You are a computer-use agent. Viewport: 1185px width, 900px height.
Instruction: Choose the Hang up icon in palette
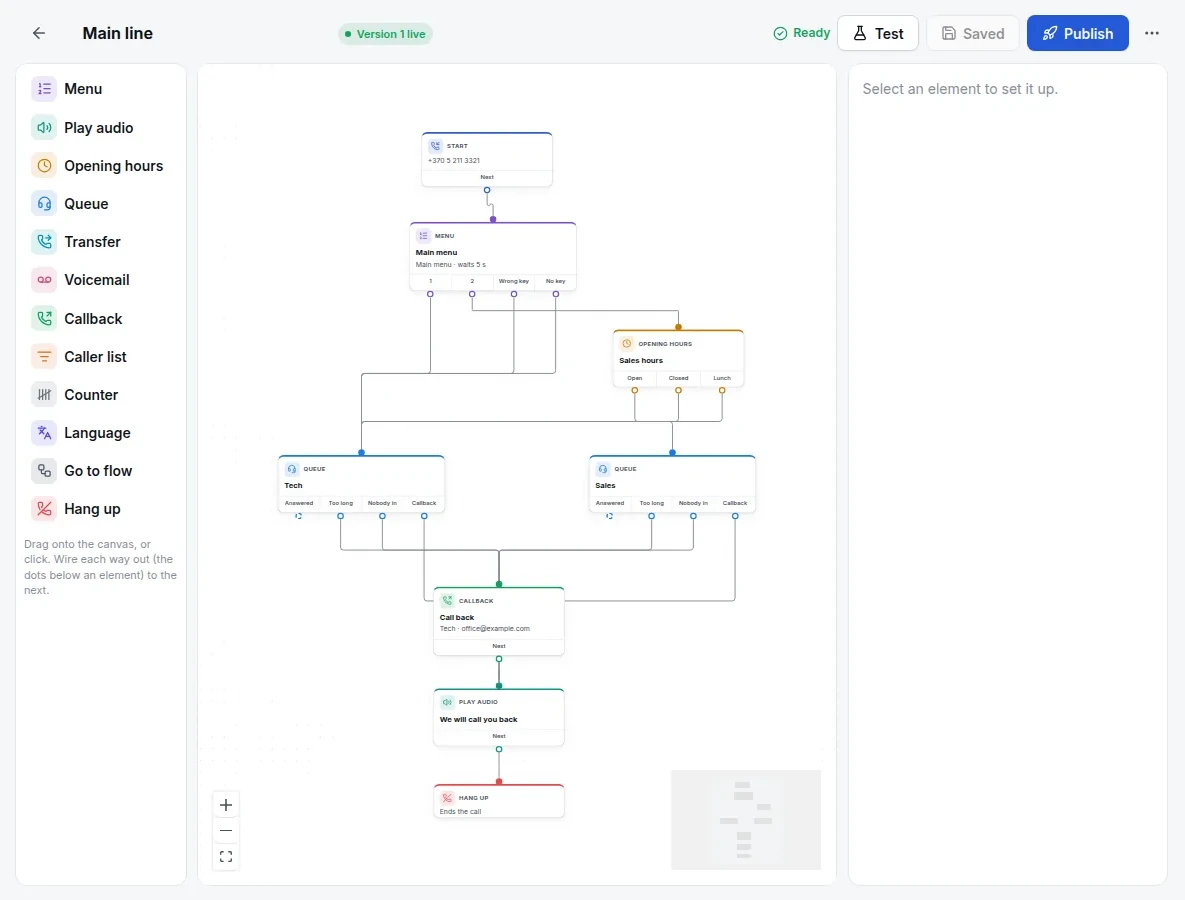pos(45,509)
